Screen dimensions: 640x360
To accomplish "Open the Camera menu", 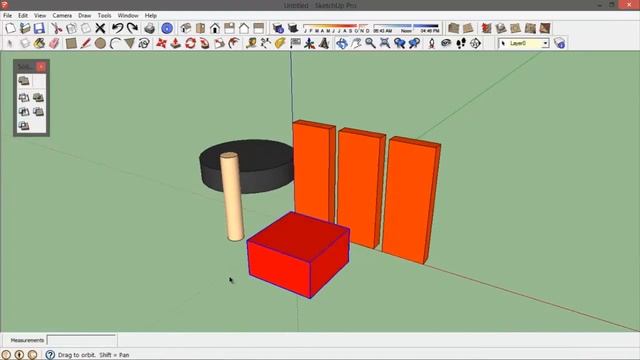I will [x=62, y=16].
